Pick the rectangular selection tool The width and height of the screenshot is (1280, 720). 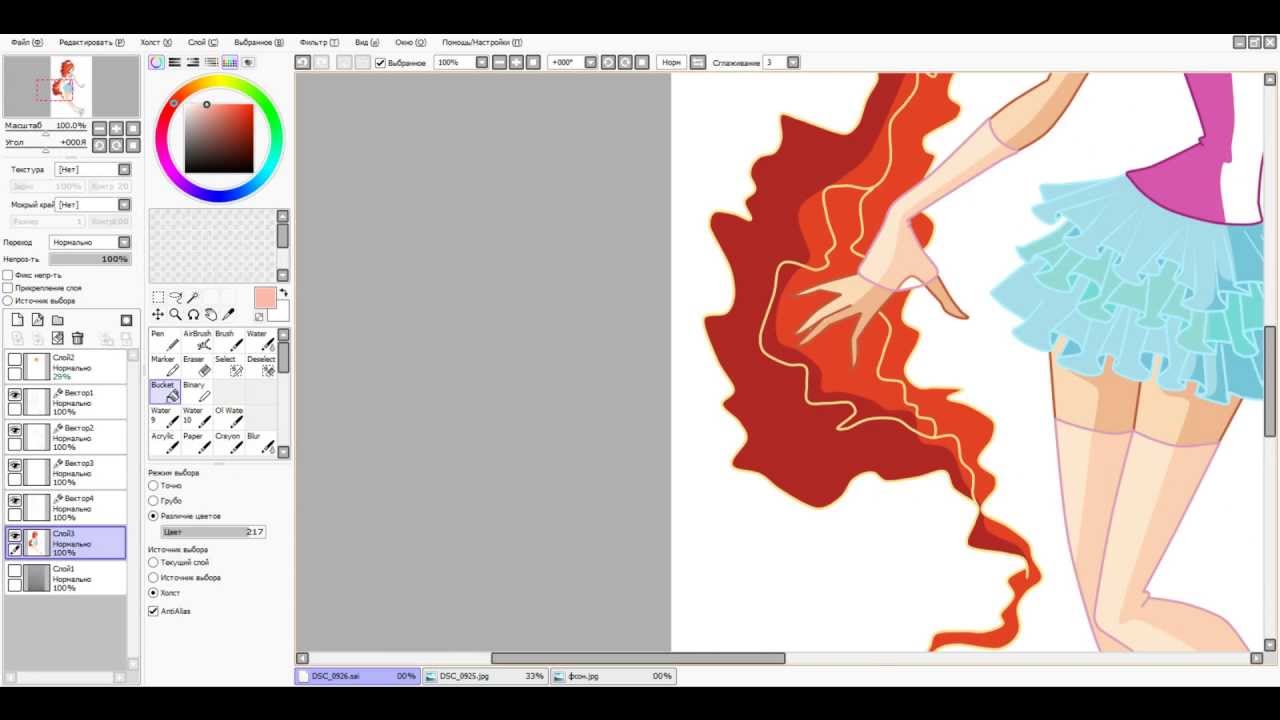158,297
